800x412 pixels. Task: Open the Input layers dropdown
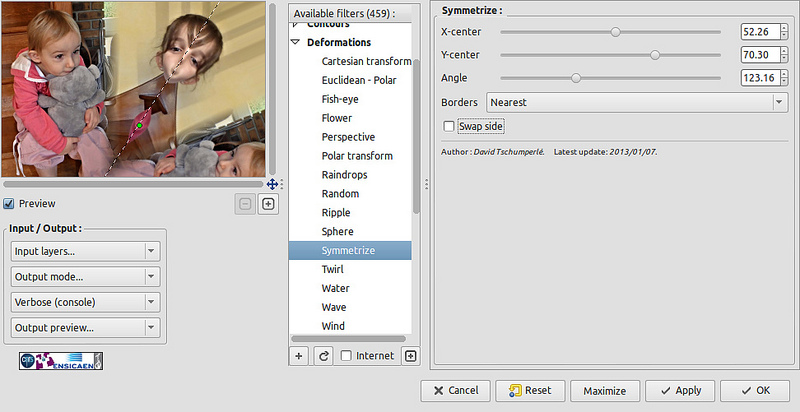(x=86, y=251)
